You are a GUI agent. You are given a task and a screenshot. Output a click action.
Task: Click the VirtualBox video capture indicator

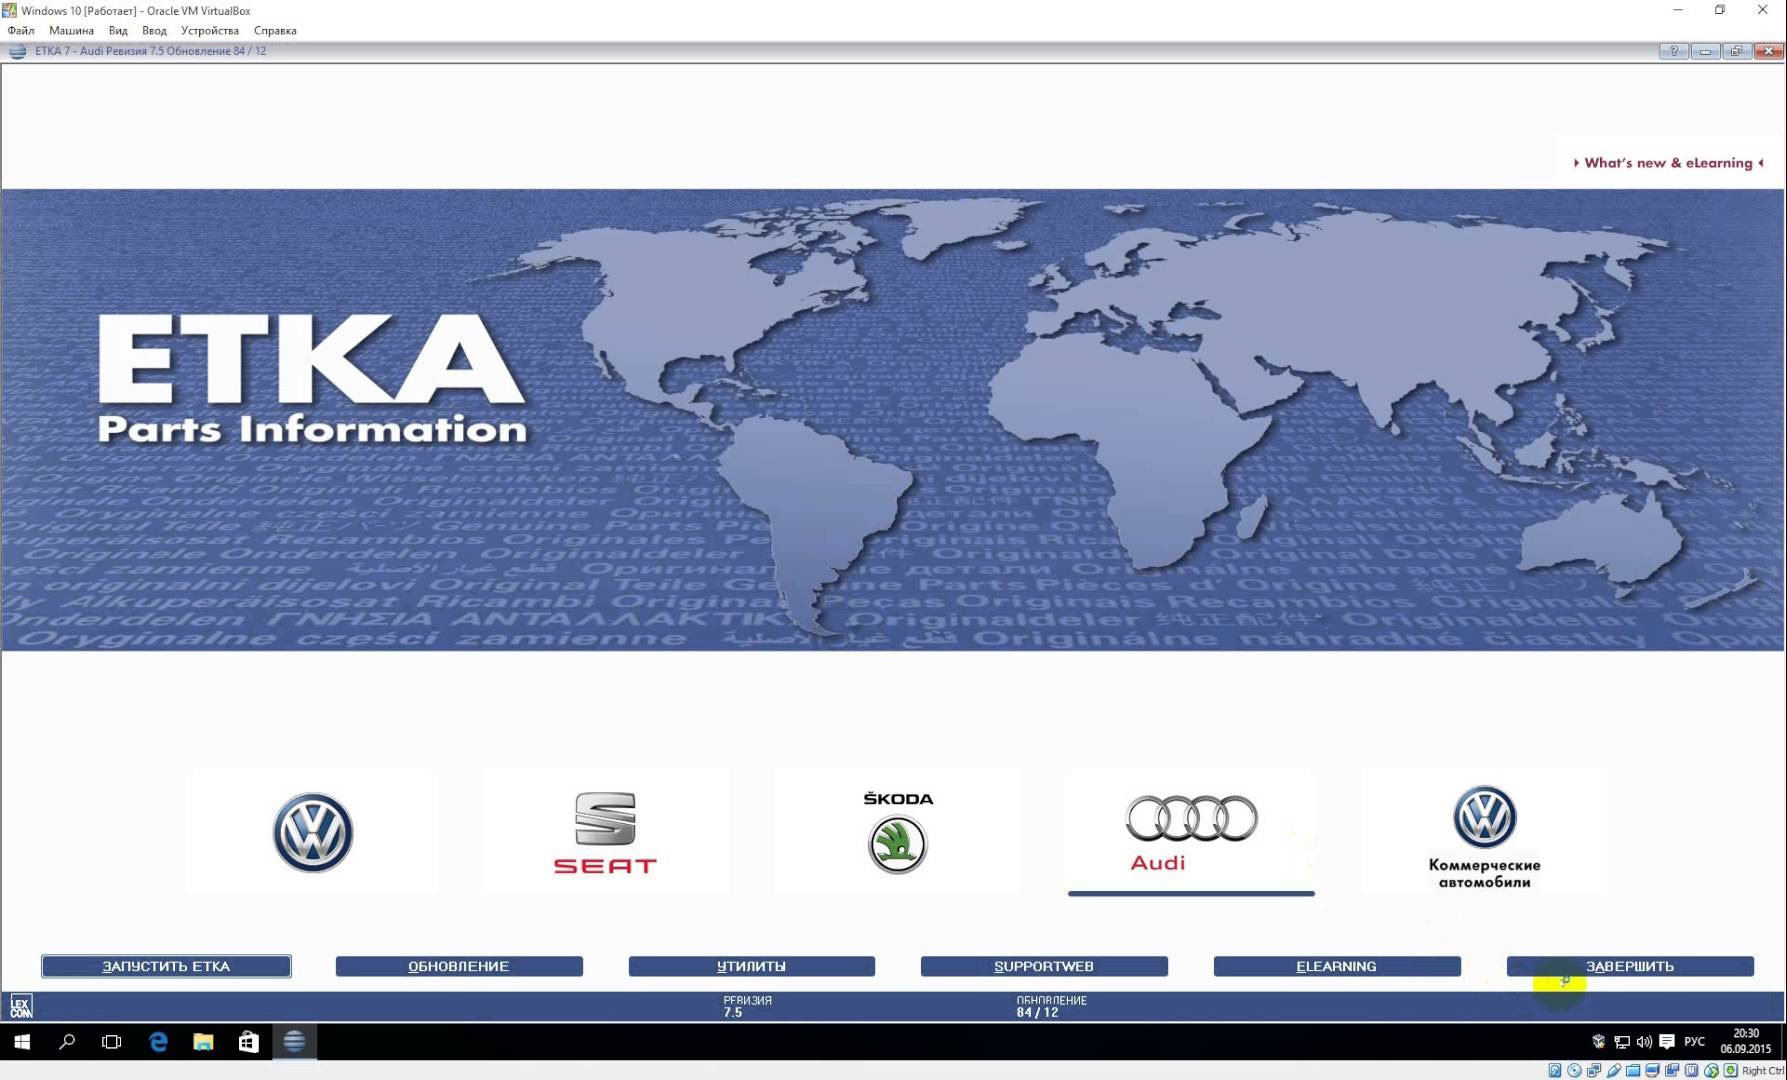[1672, 1071]
